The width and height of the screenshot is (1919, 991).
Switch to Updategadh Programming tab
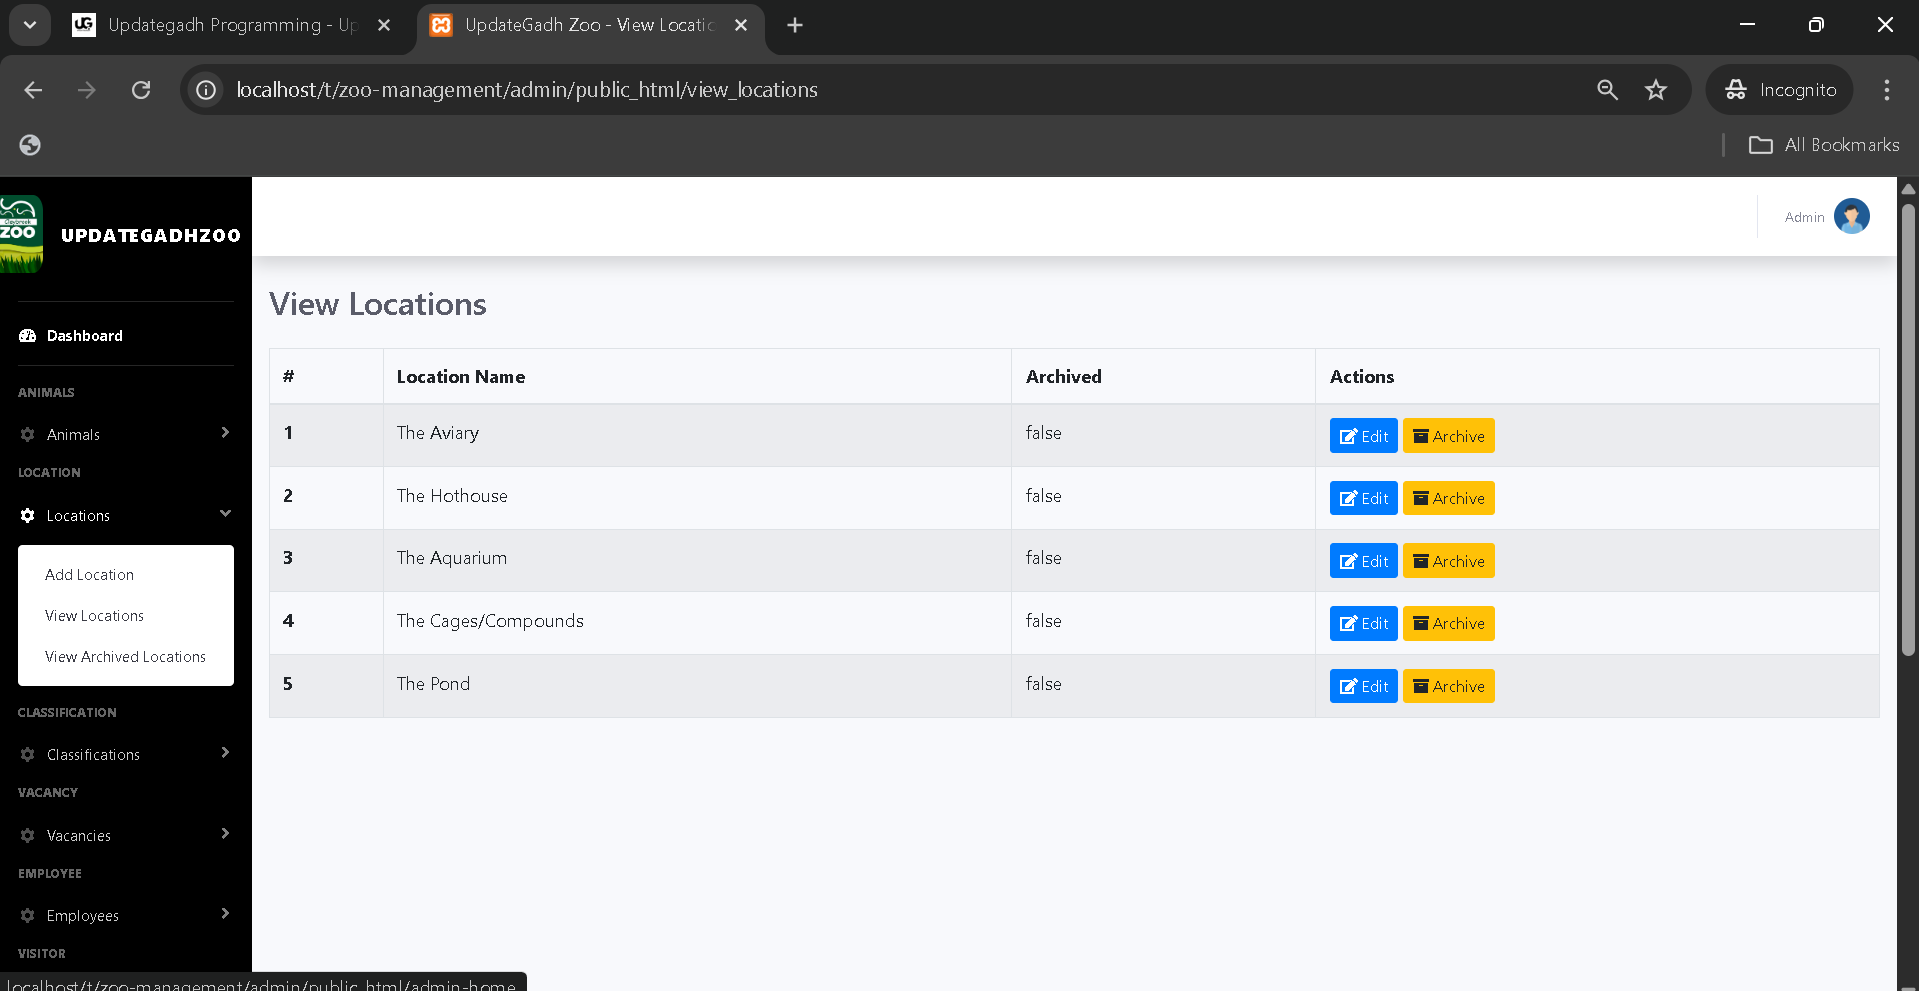pyautogui.click(x=230, y=25)
